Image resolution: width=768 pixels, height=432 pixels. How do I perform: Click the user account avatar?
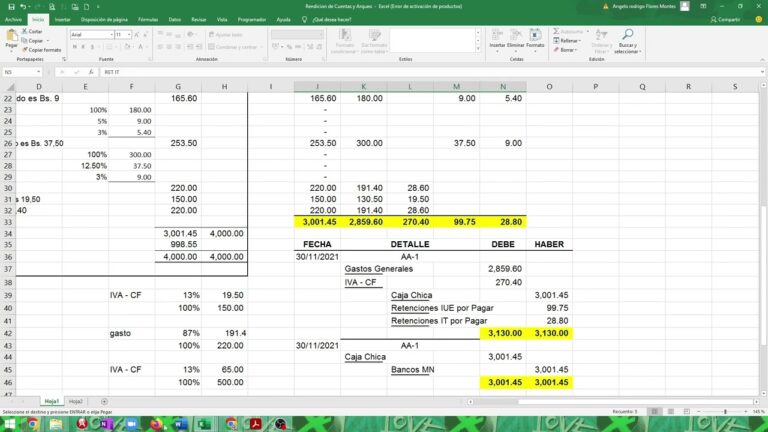tap(685, 6)
